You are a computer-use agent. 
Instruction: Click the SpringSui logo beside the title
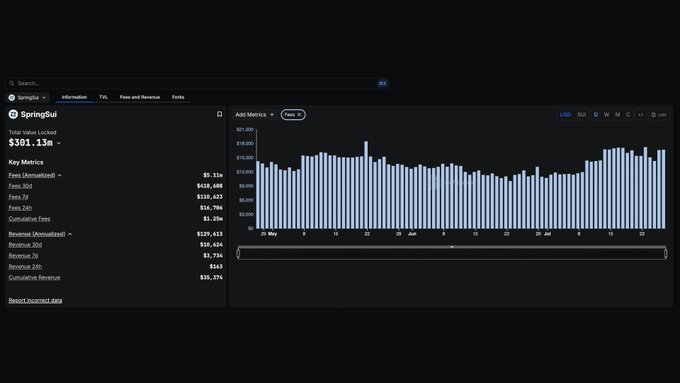(13, 114)
